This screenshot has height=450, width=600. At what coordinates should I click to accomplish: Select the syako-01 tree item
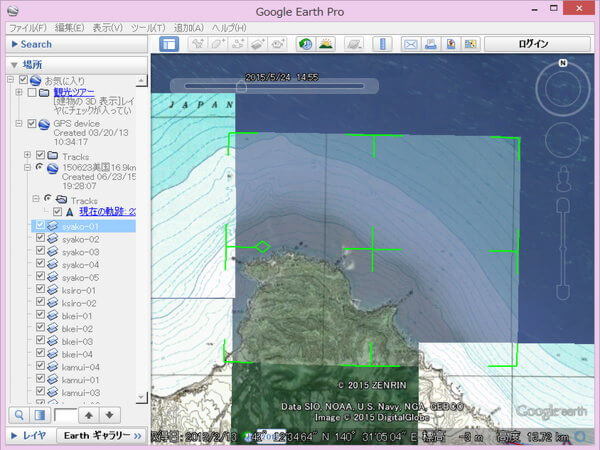pos(83,226)
